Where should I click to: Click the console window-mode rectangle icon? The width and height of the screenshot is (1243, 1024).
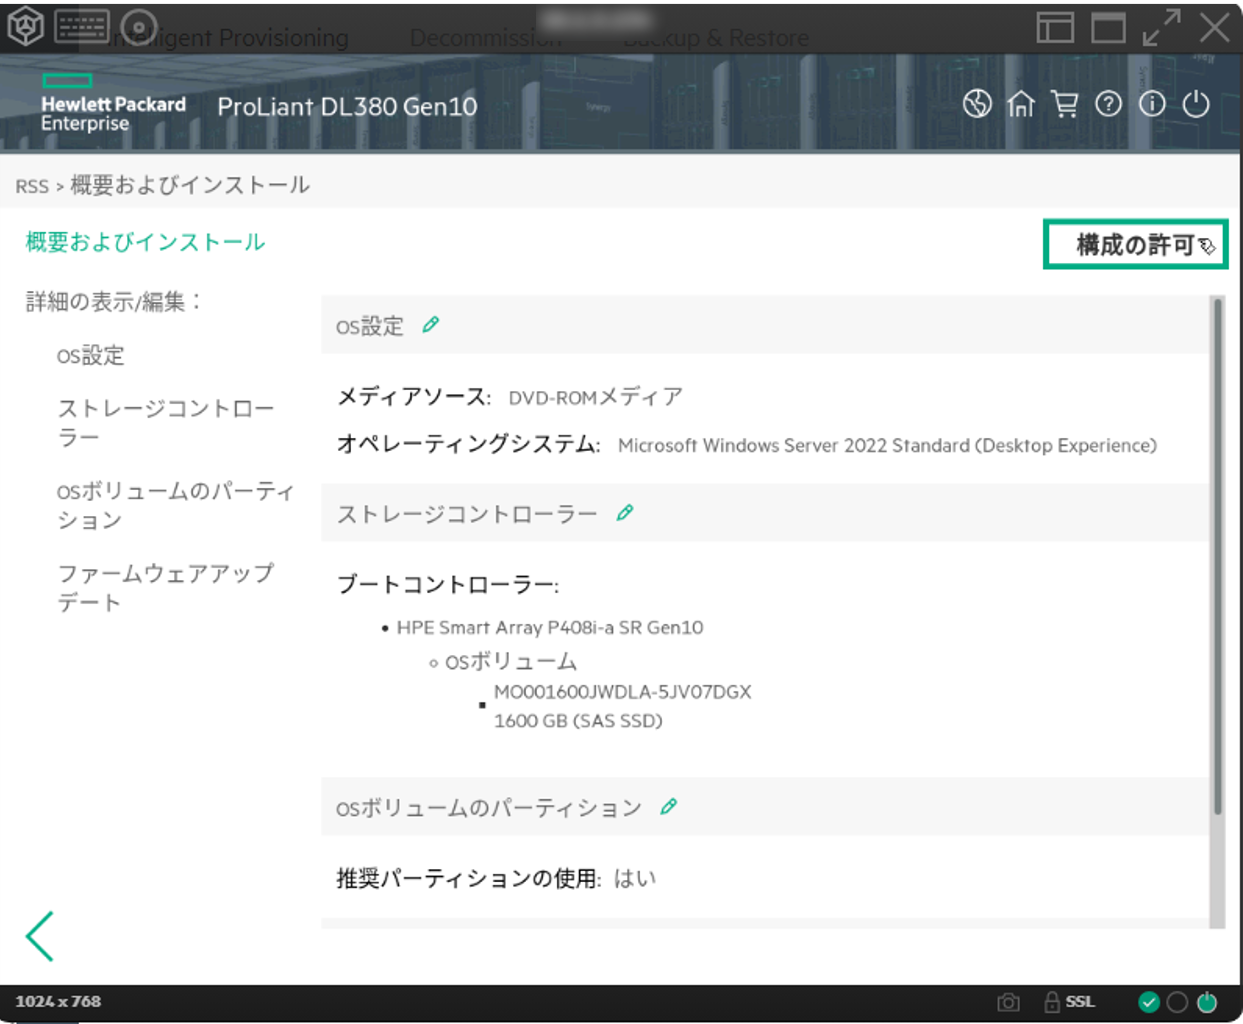(1108, 27)
